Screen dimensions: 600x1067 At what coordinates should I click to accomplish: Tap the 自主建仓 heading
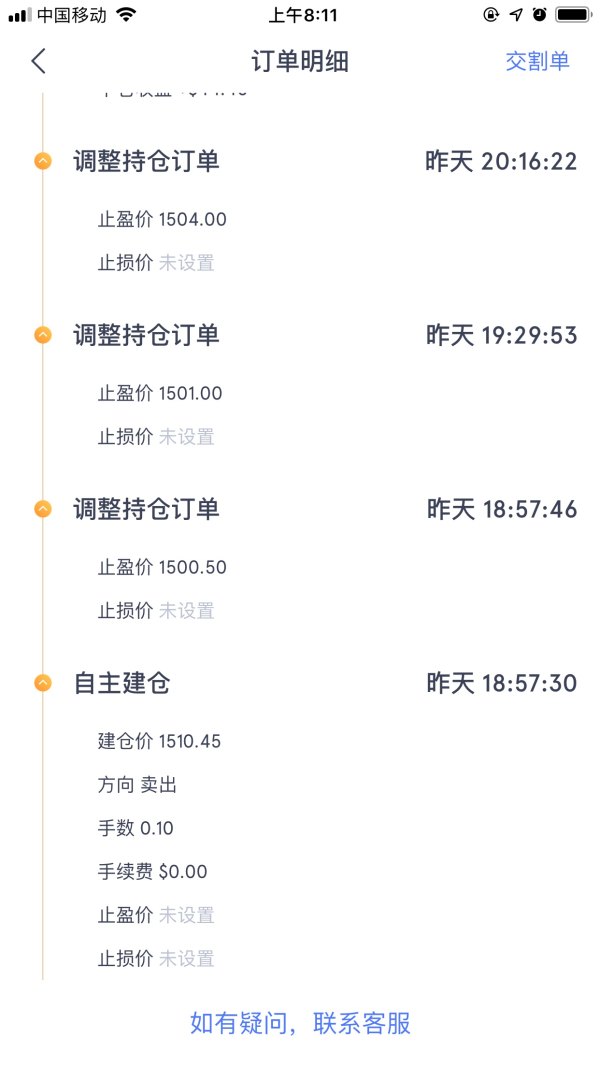tap(122, 683)
